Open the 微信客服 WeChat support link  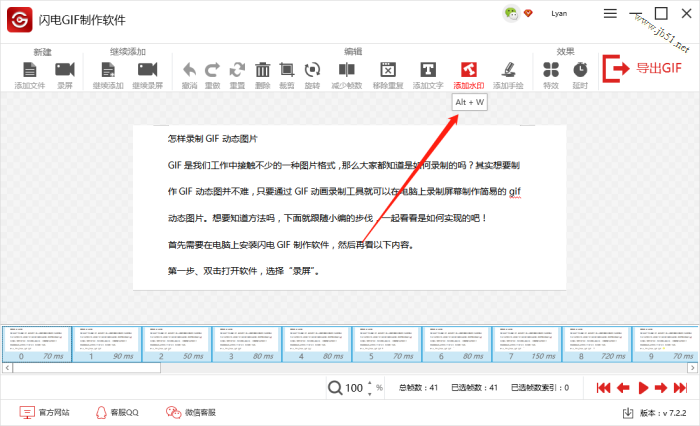tap(191, 413)
